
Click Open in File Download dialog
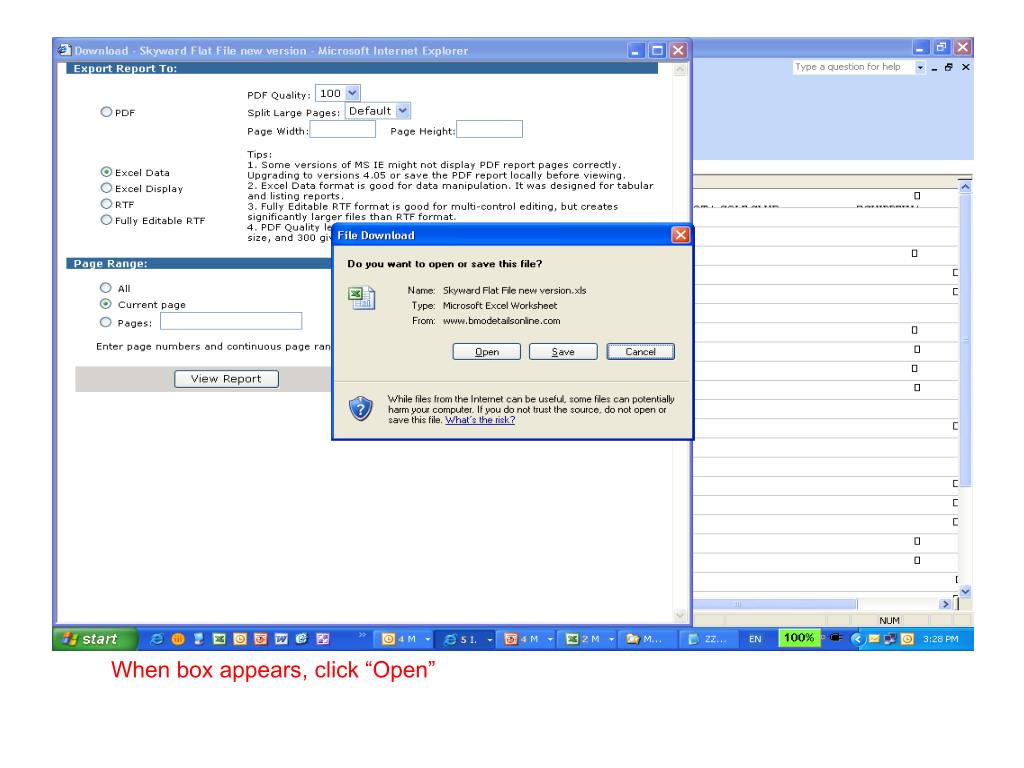click(487, 351)
